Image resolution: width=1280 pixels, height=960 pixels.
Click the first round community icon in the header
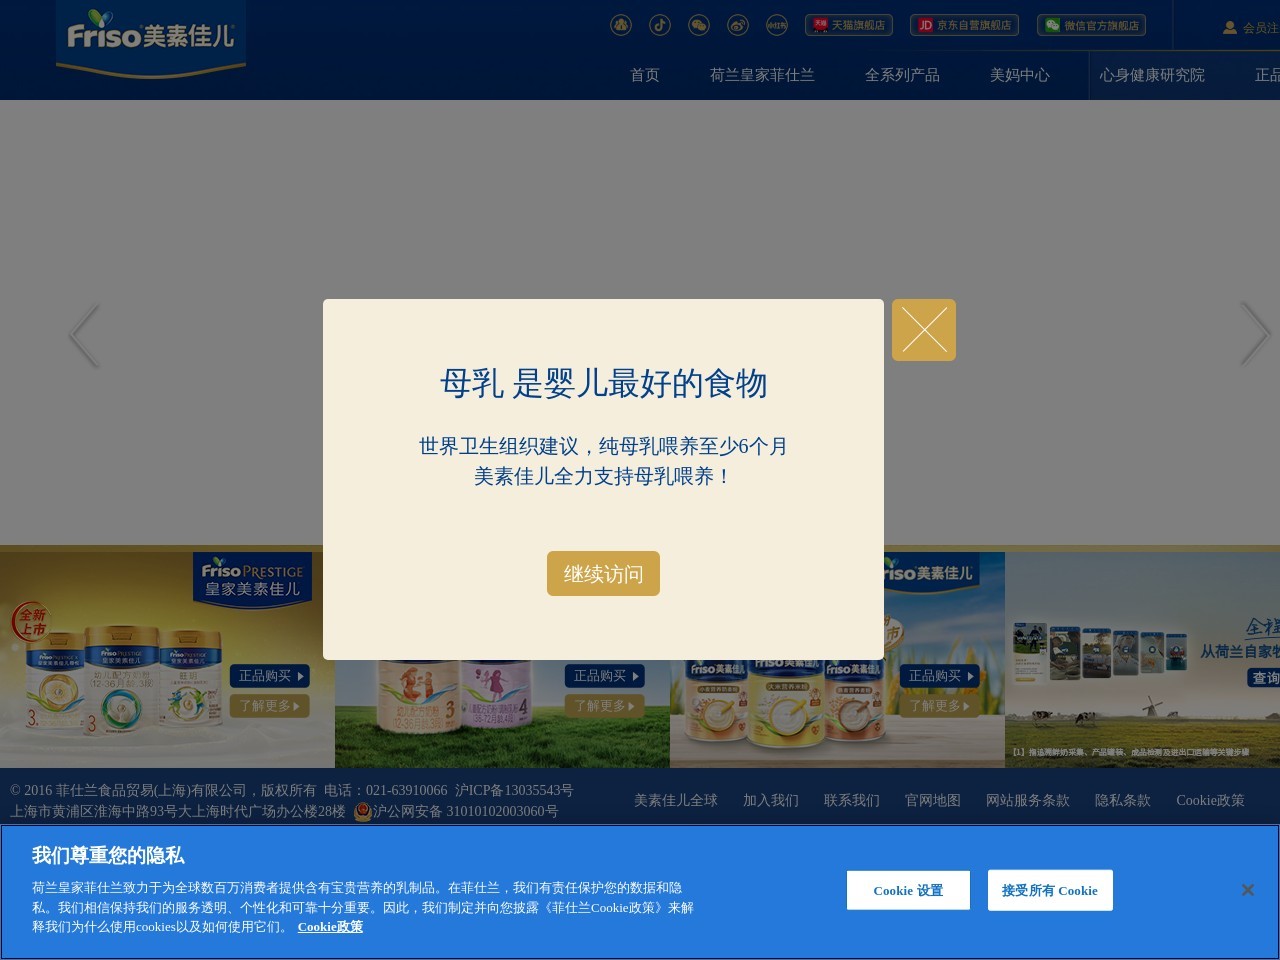coord(621,25)
